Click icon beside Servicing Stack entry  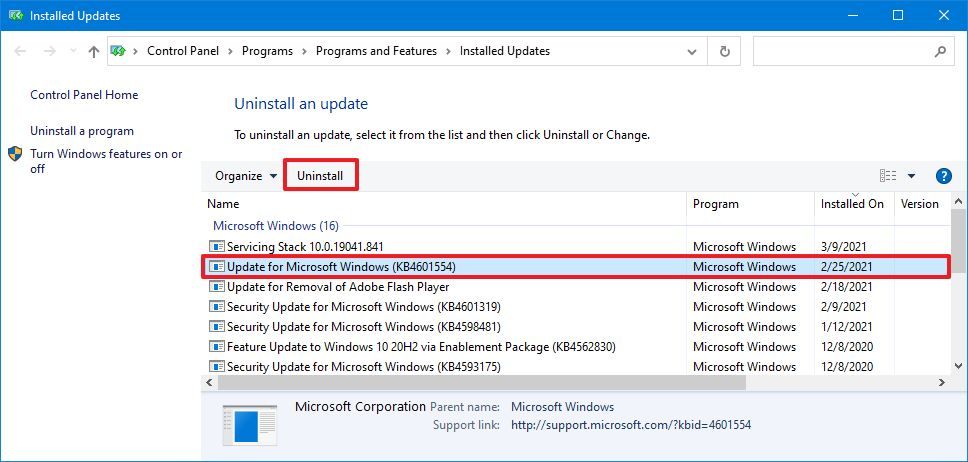point(217,246)
